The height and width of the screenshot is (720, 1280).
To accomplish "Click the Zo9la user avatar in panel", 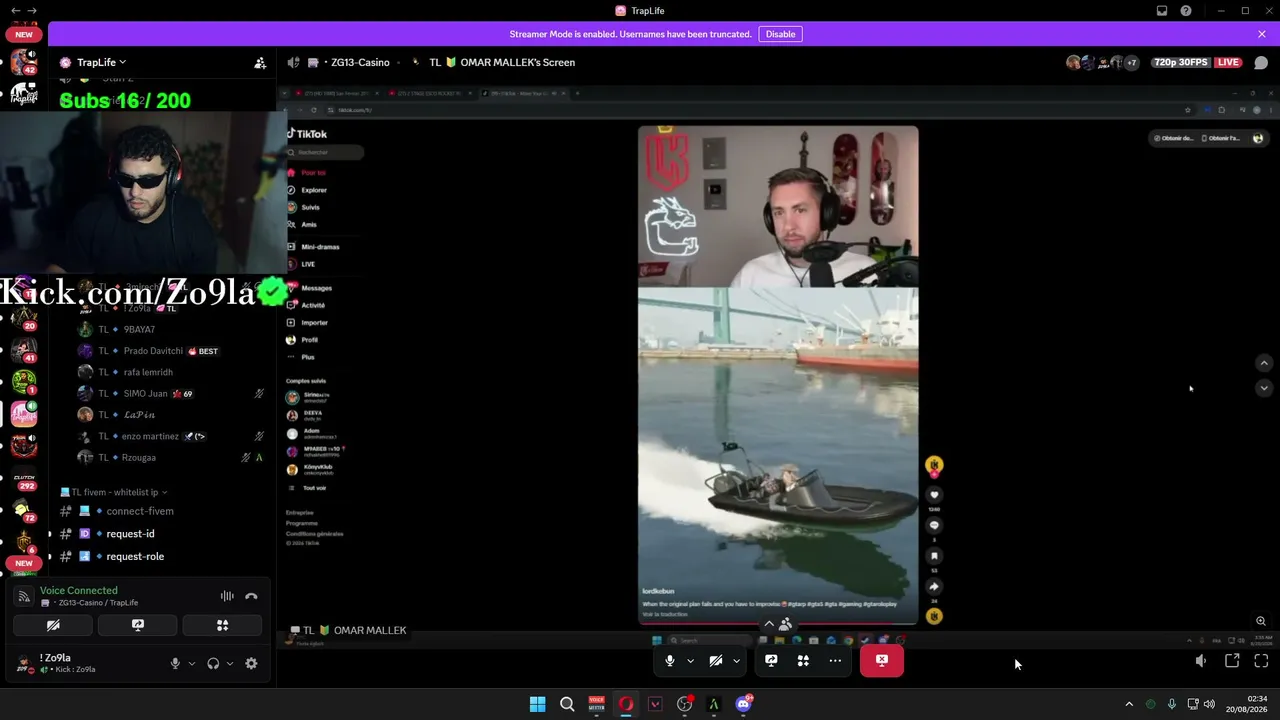I will pyautogui.click(x=24, y=663).
